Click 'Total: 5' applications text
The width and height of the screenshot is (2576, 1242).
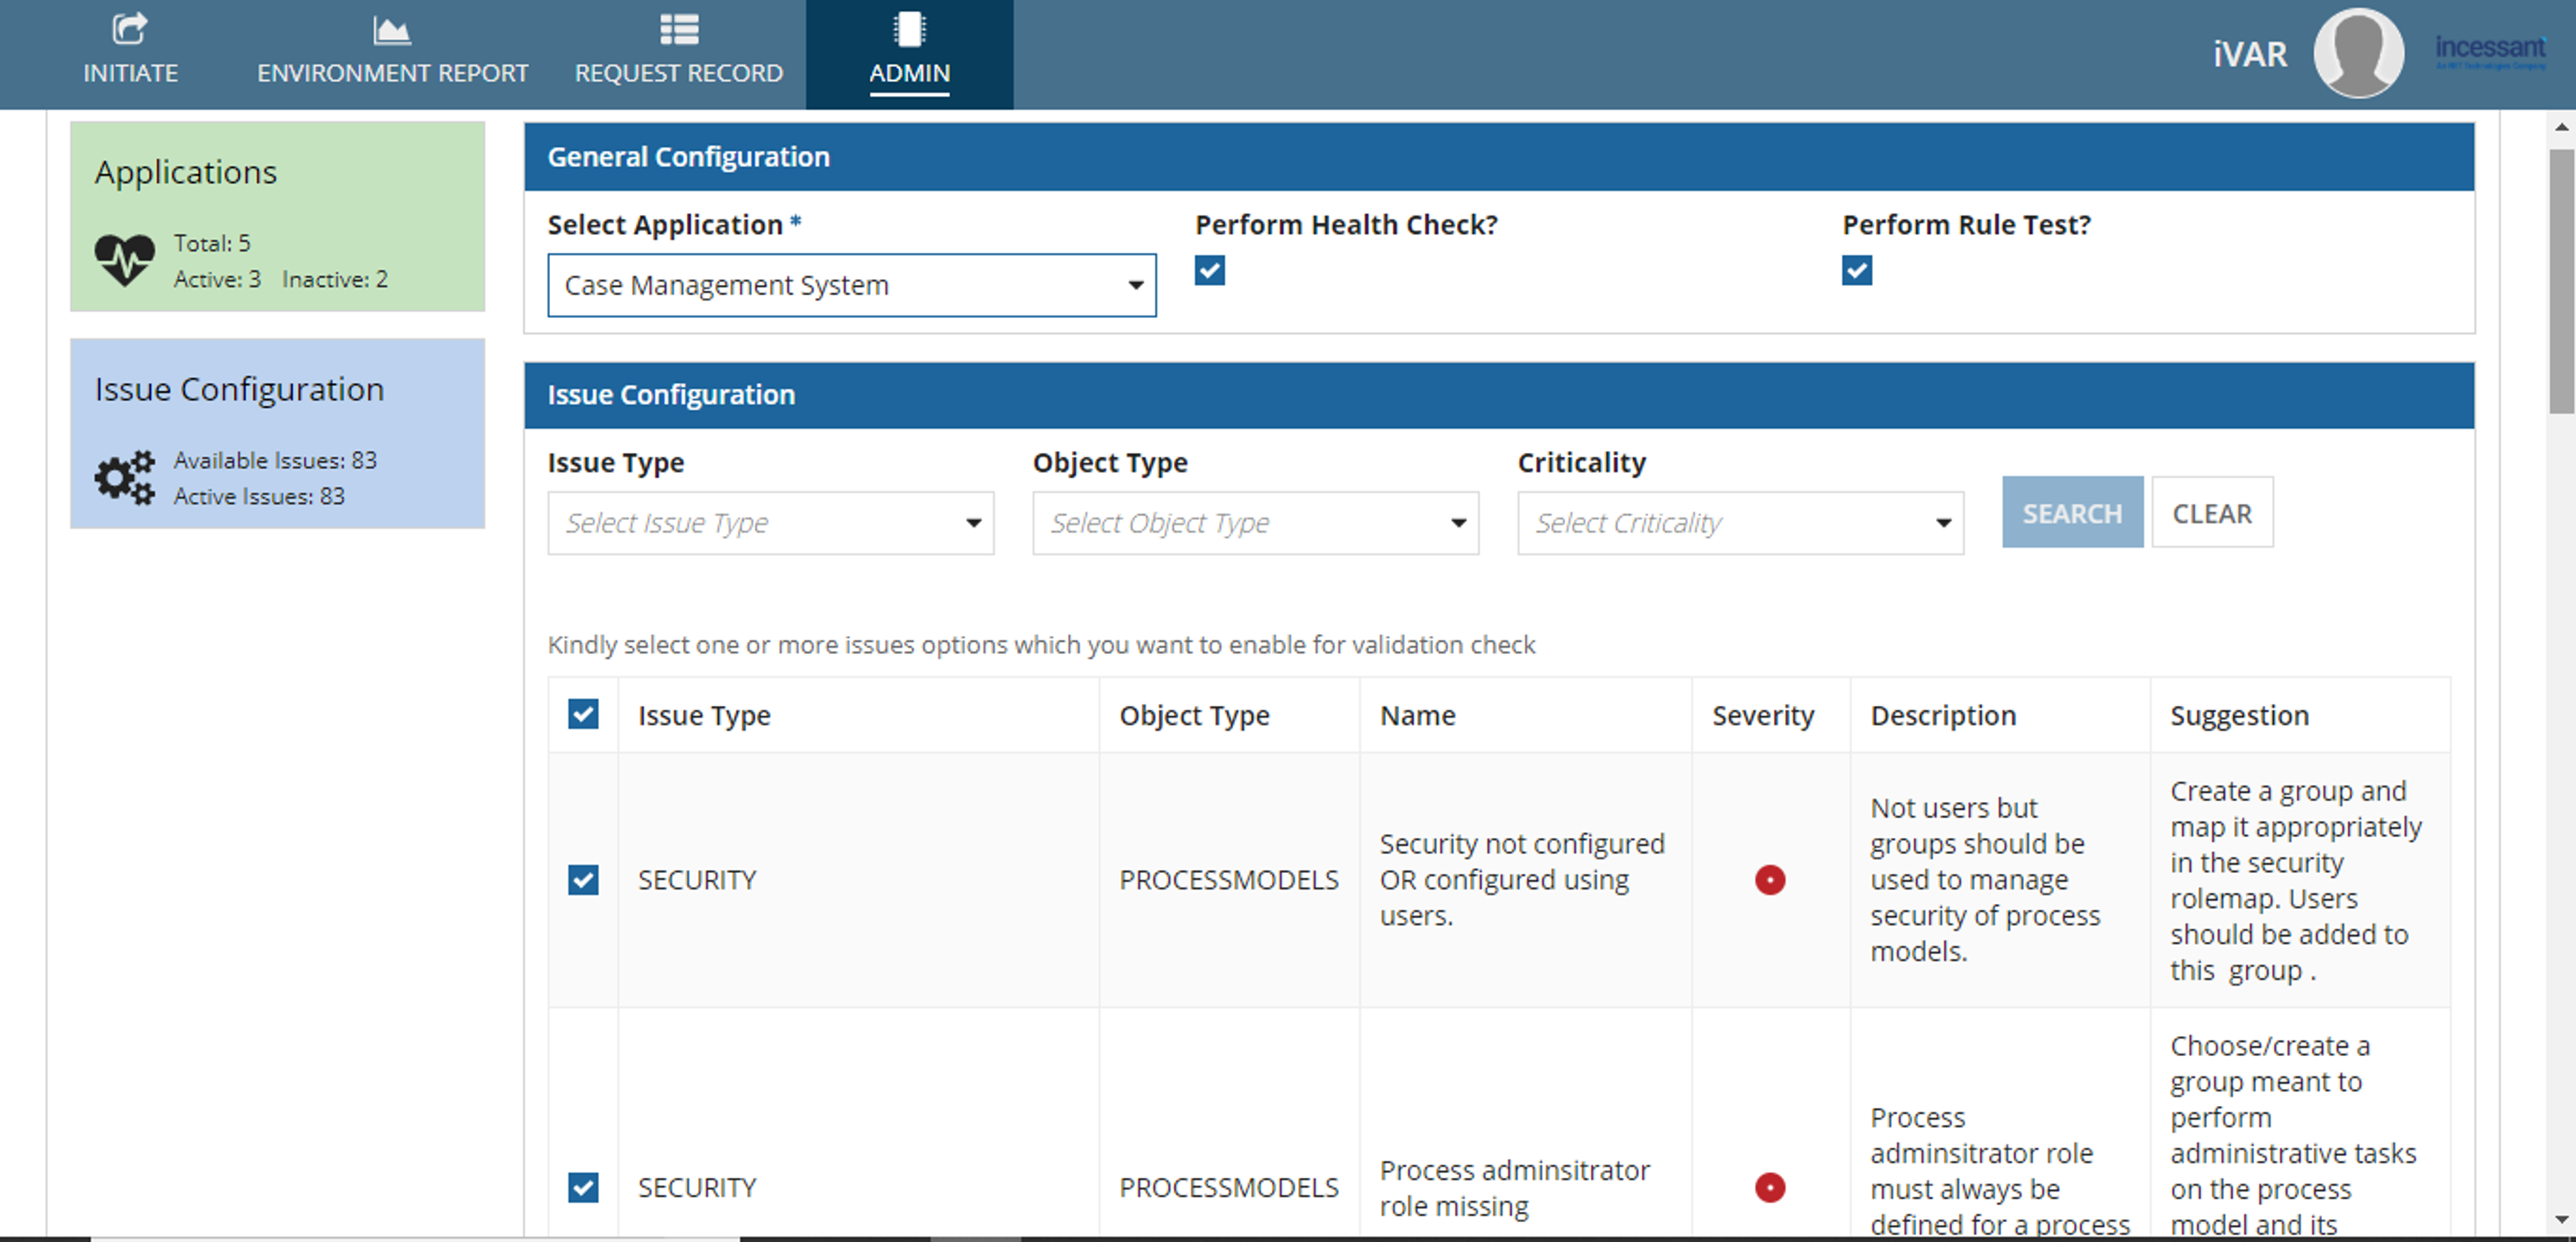pos(212,243)
